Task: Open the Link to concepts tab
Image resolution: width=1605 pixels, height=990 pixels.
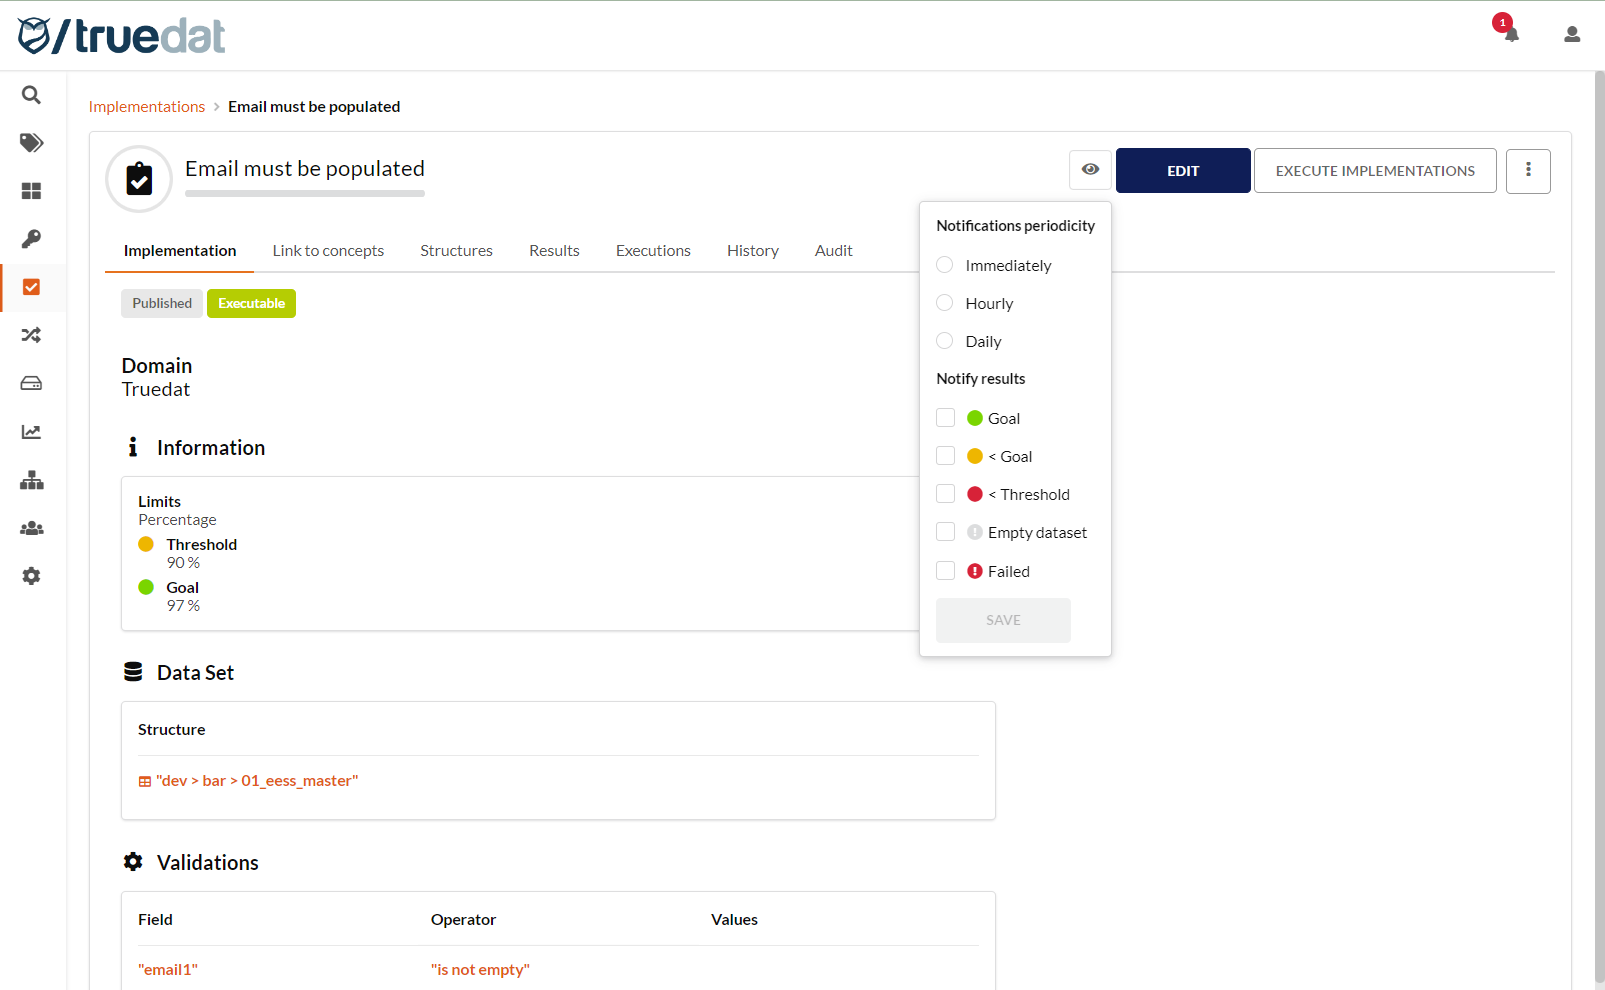Action: [328, 250]
